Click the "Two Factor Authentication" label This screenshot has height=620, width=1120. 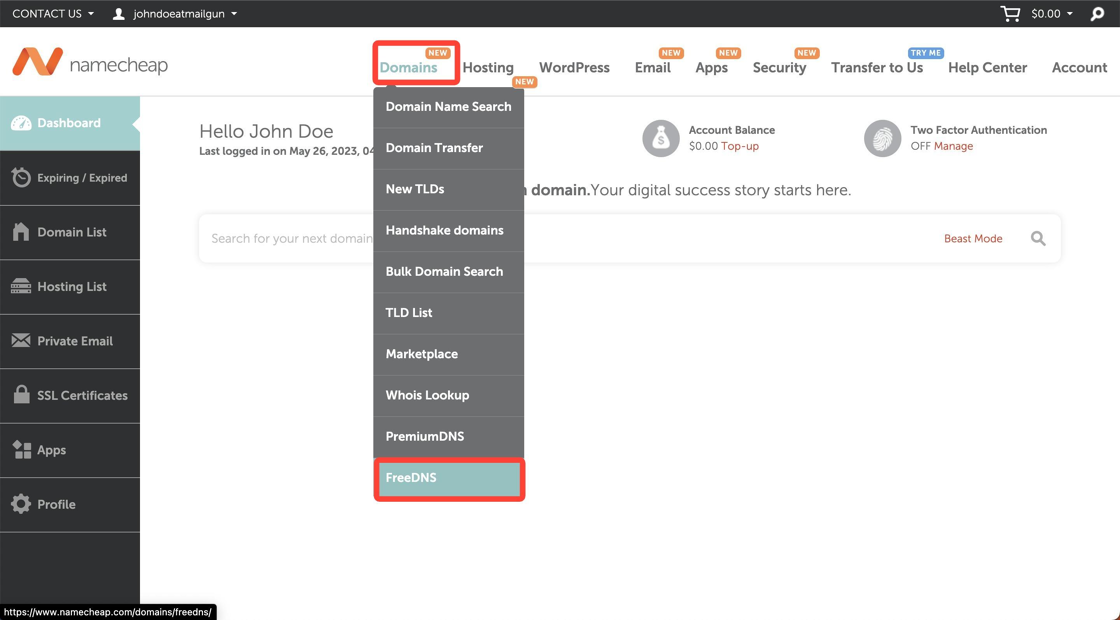coord(979,130)
